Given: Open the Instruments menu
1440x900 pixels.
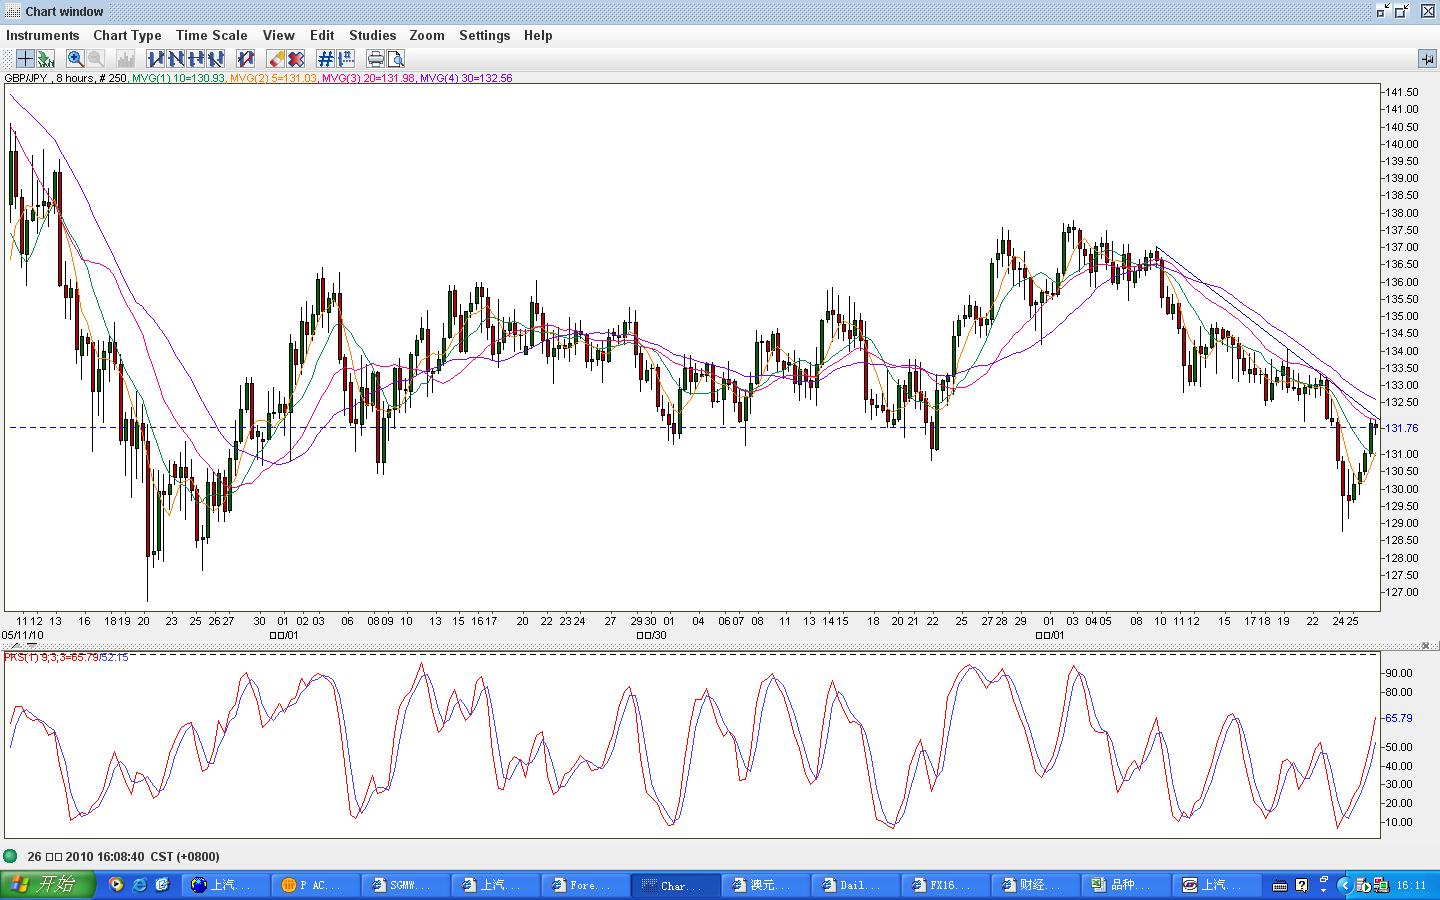Looking at the screenshot, I should [43, 35].
